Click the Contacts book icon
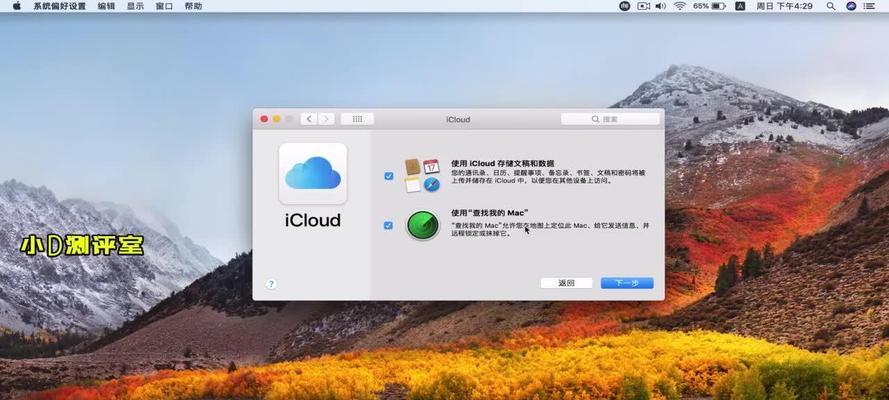The image size is (889, 400). point(412,167)
